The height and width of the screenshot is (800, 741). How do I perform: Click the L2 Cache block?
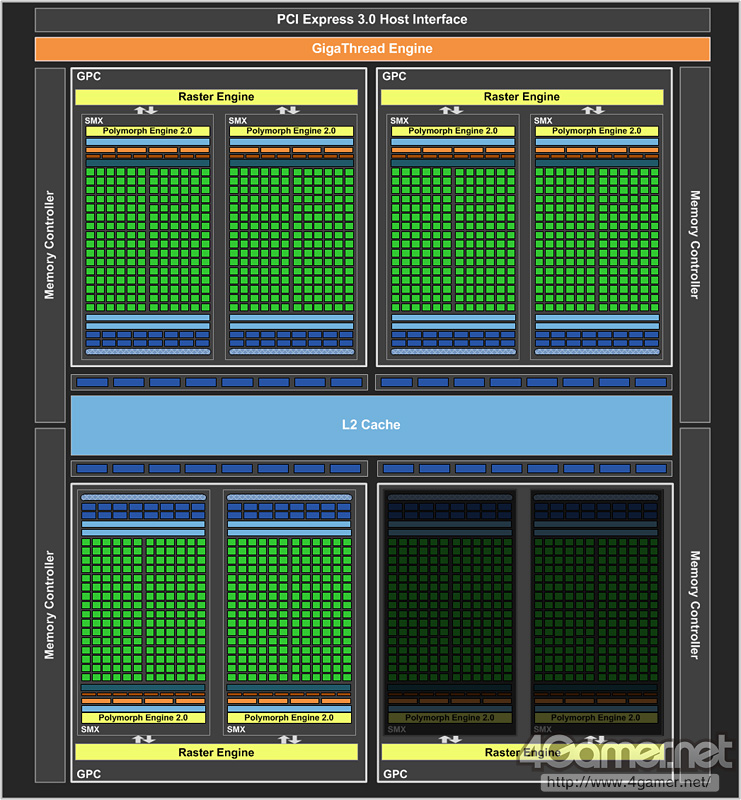(372, 425)
